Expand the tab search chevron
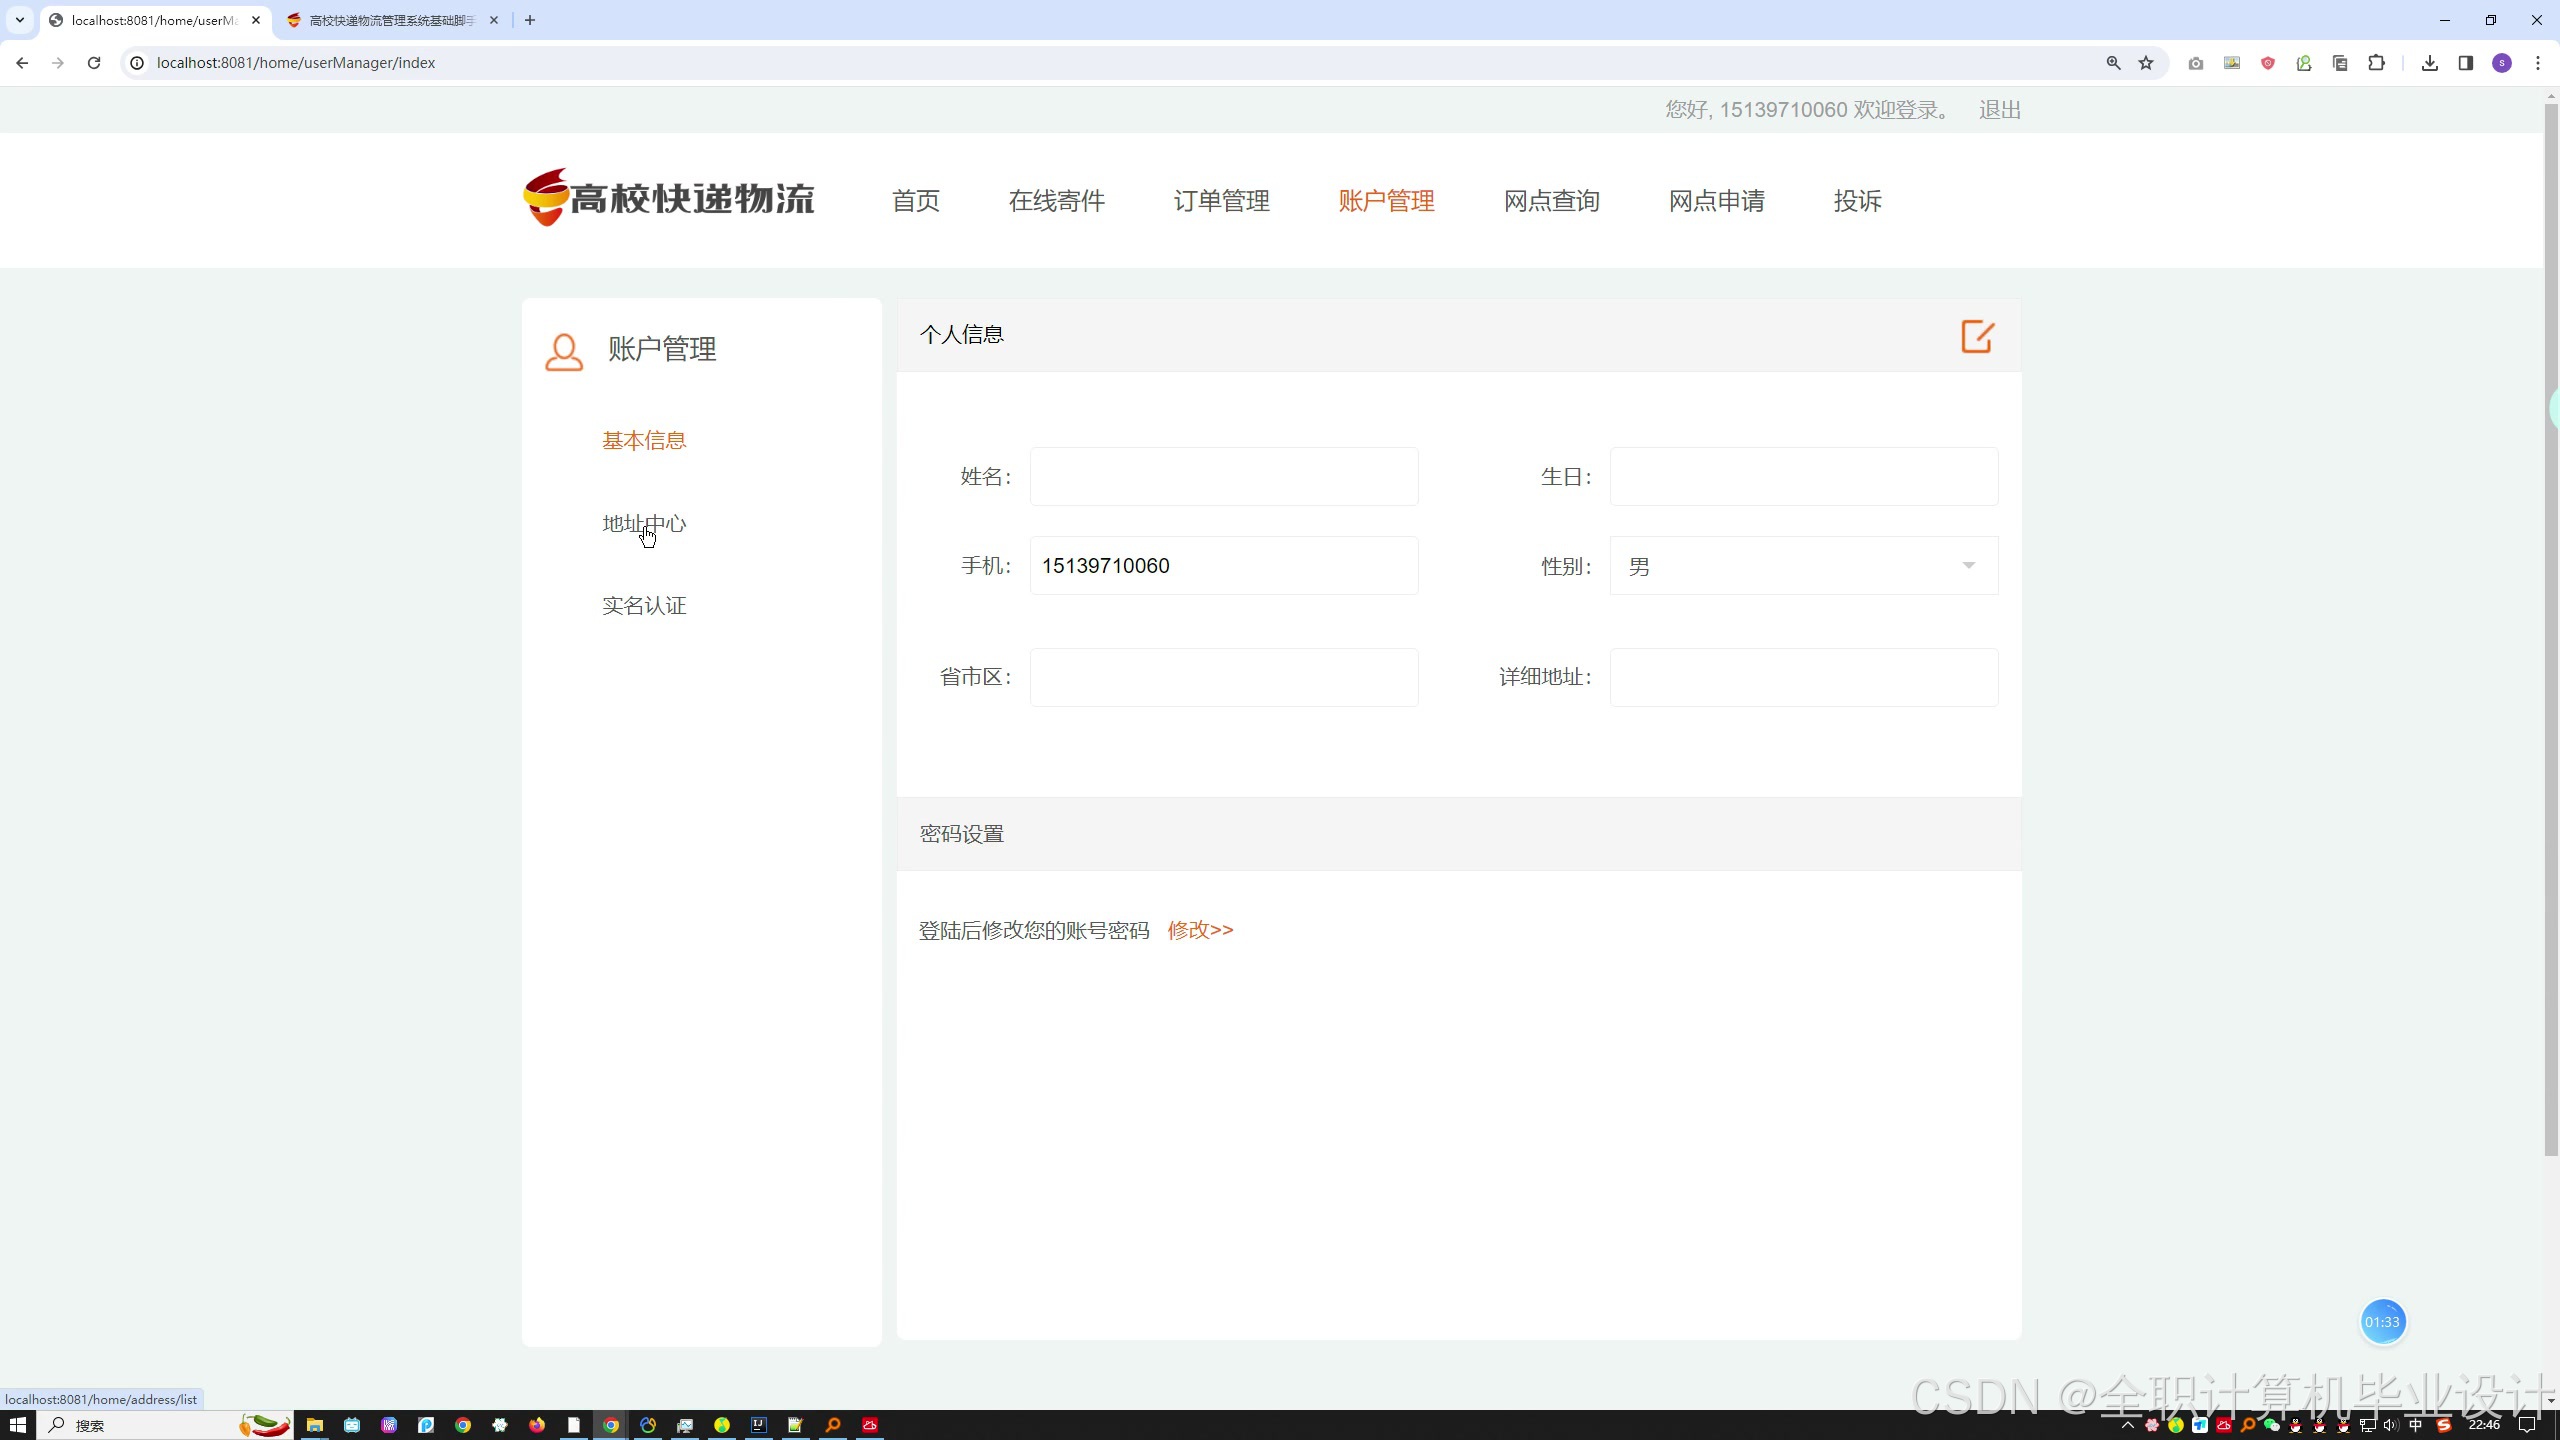The height and width of the screenshot is (1440, 2560). [x=19, y=20]
